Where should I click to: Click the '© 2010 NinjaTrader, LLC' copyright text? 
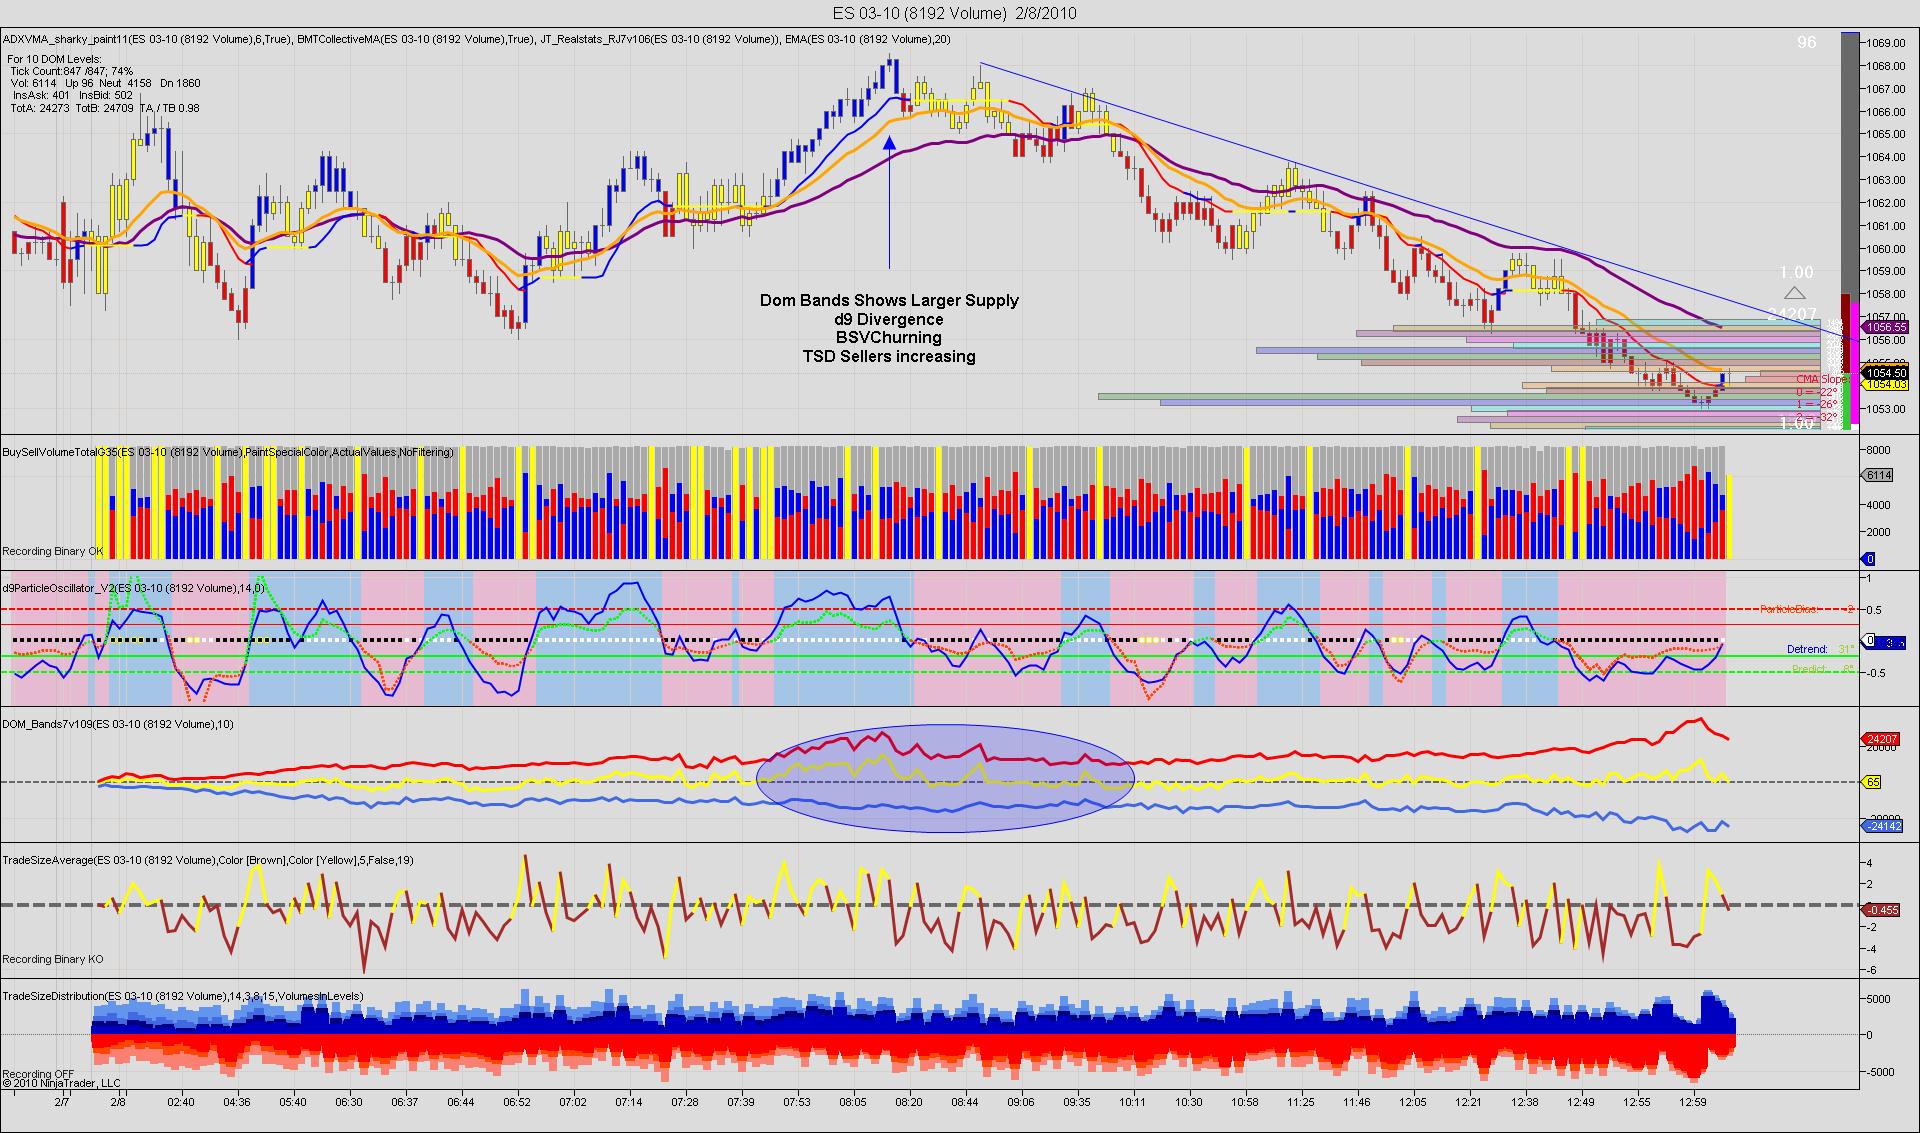pos(61,1083)
